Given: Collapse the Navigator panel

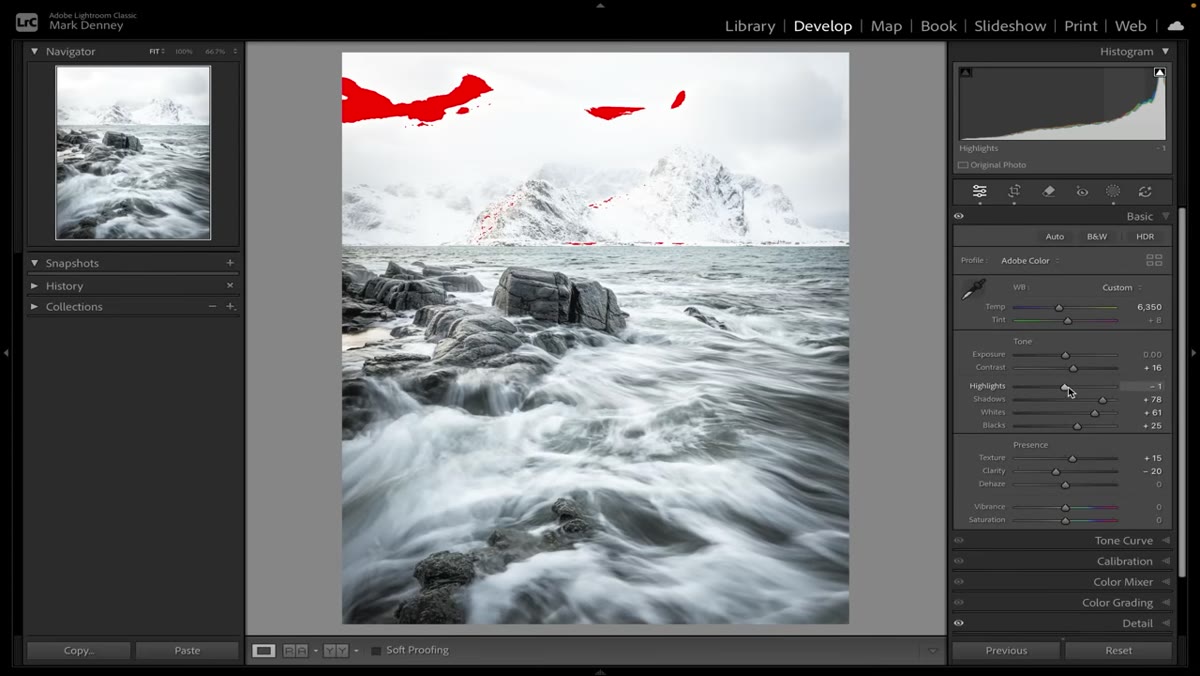Looking at the screenshot, I should point(34,51).
